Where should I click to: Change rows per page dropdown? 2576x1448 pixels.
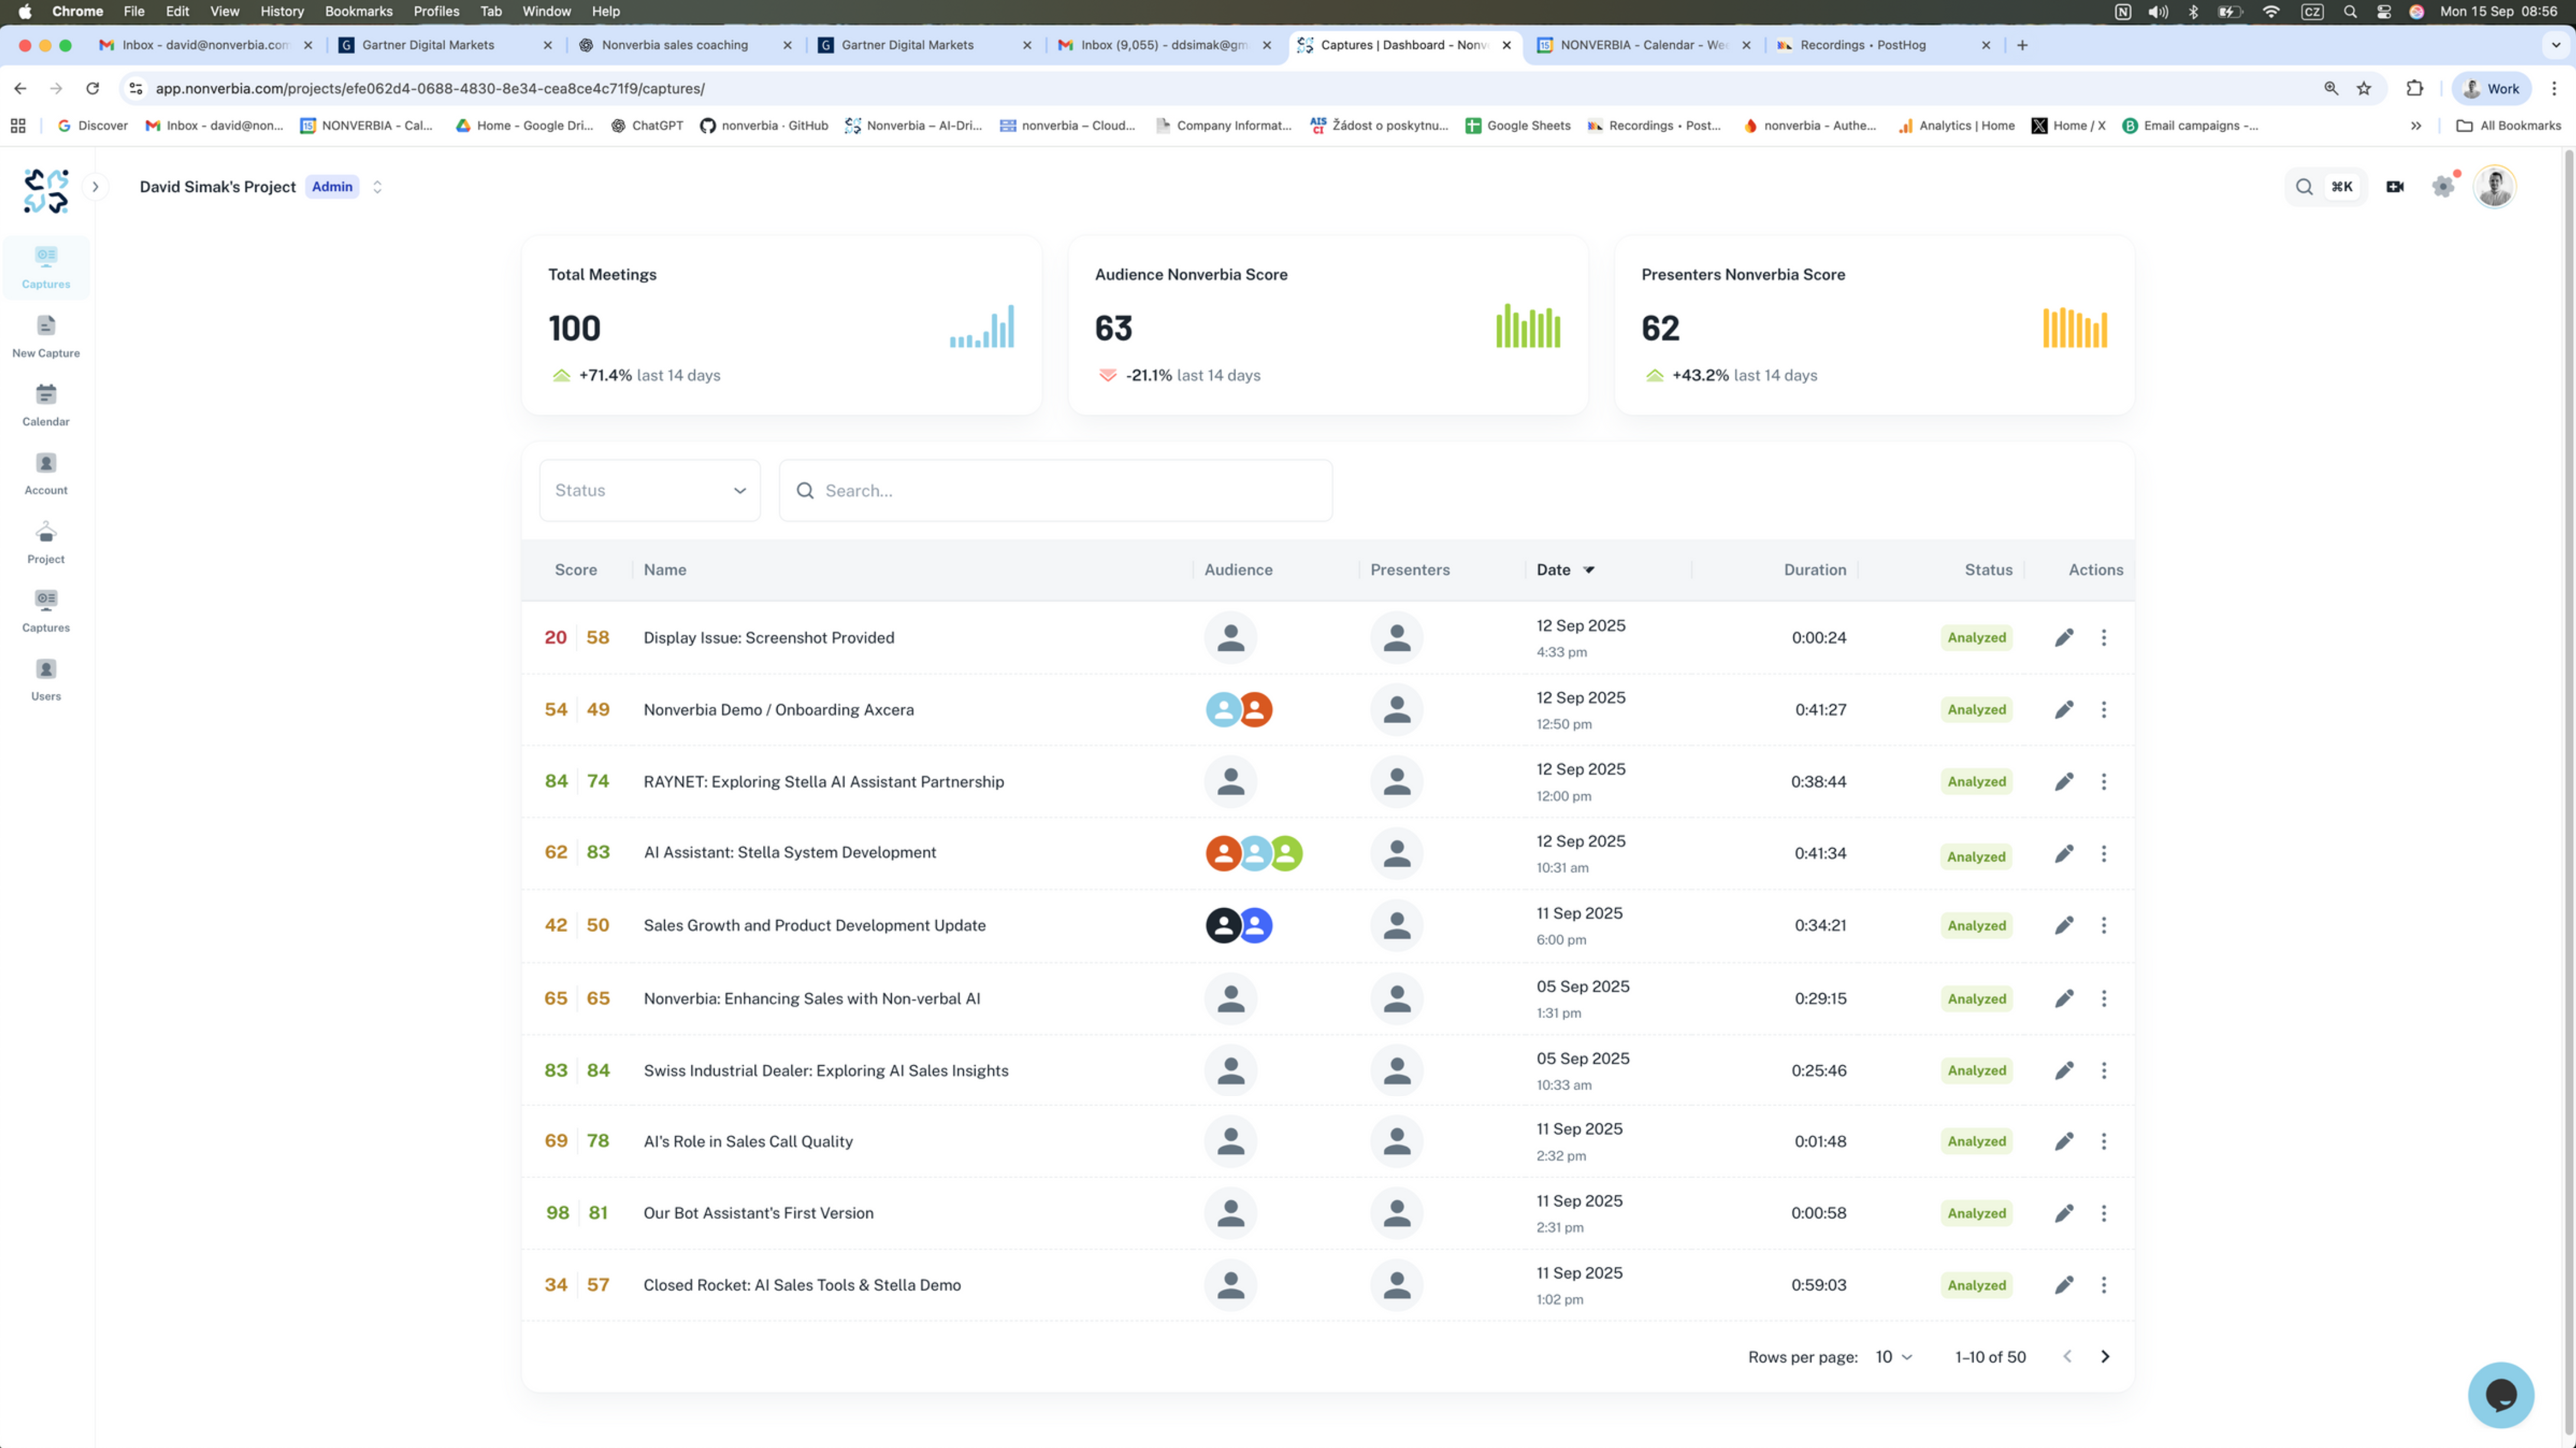coord(1893,1357)
